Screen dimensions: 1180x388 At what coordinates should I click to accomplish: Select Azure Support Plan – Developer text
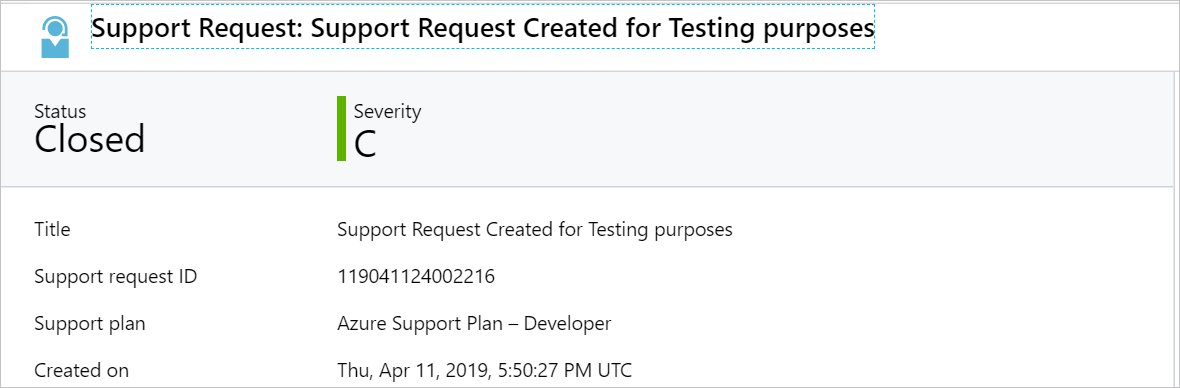[474, 323]
